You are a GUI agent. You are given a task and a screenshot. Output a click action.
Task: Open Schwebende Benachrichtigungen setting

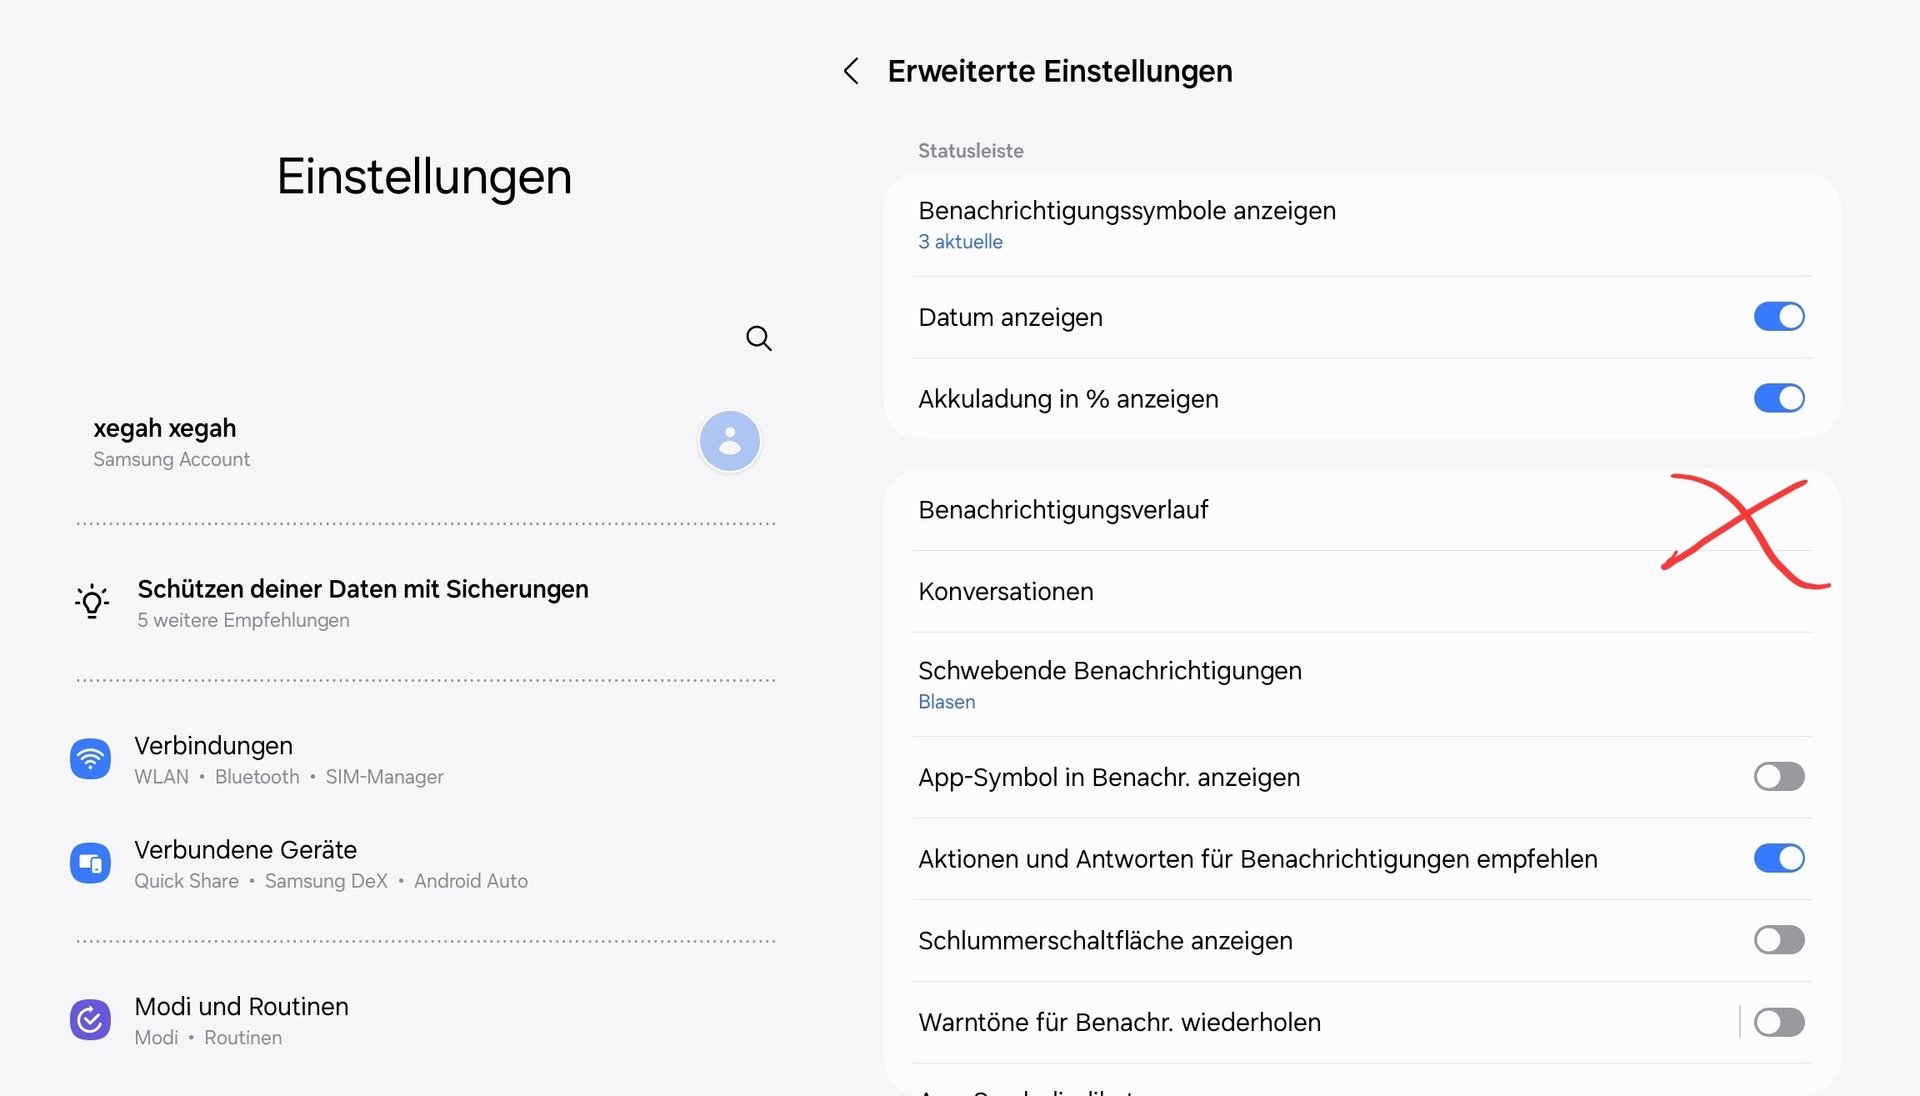(1362, 685)
